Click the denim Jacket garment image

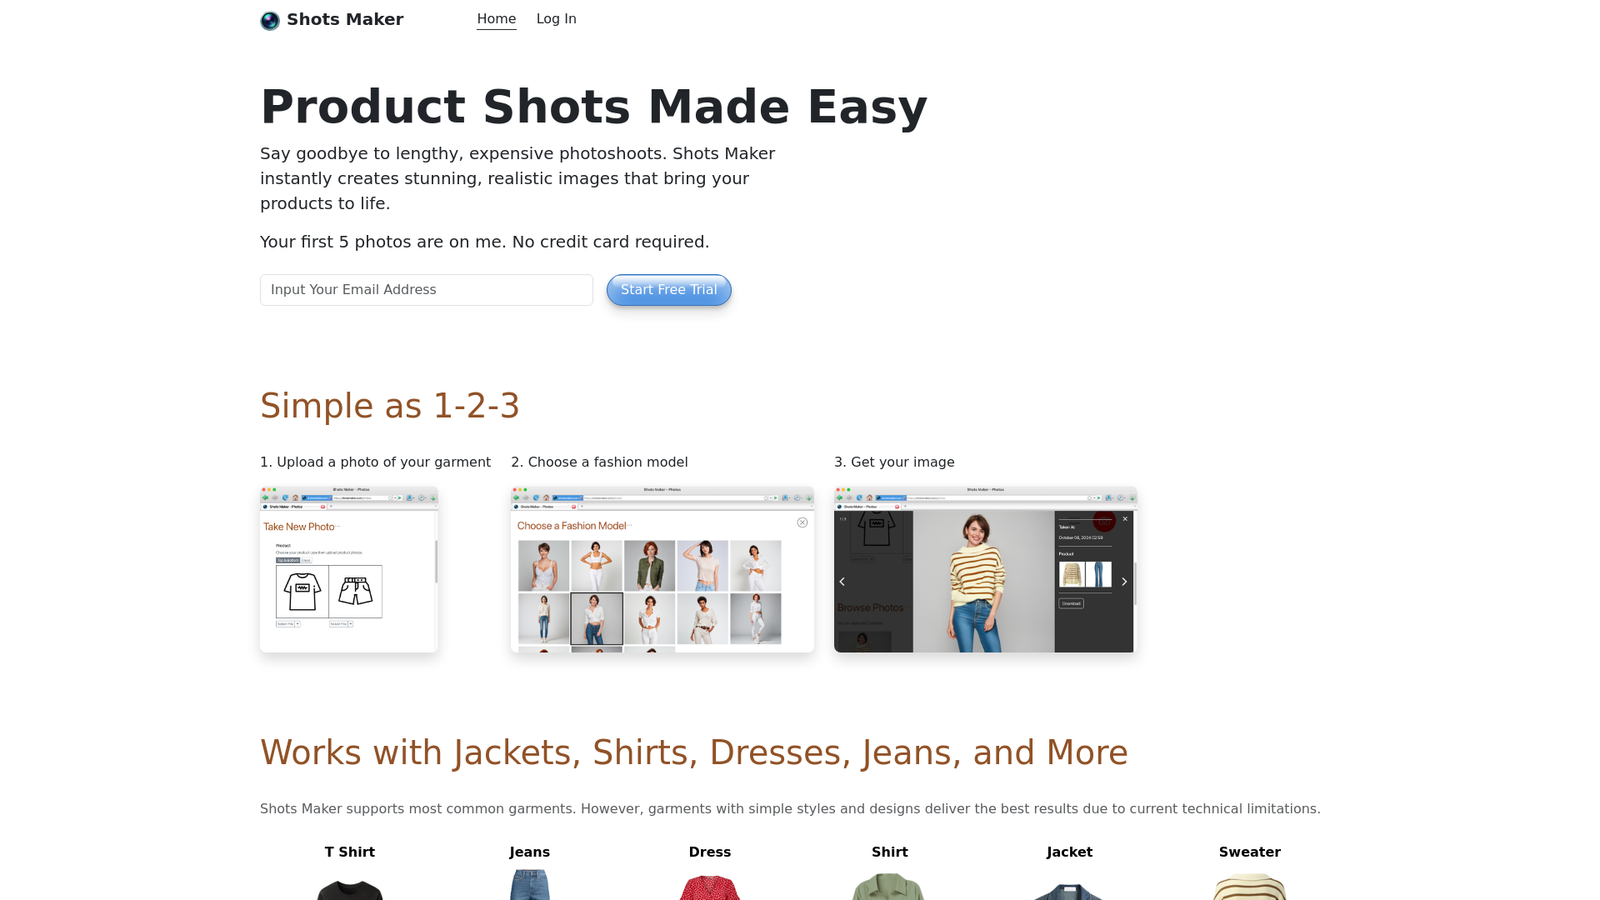coord(1069,890)
